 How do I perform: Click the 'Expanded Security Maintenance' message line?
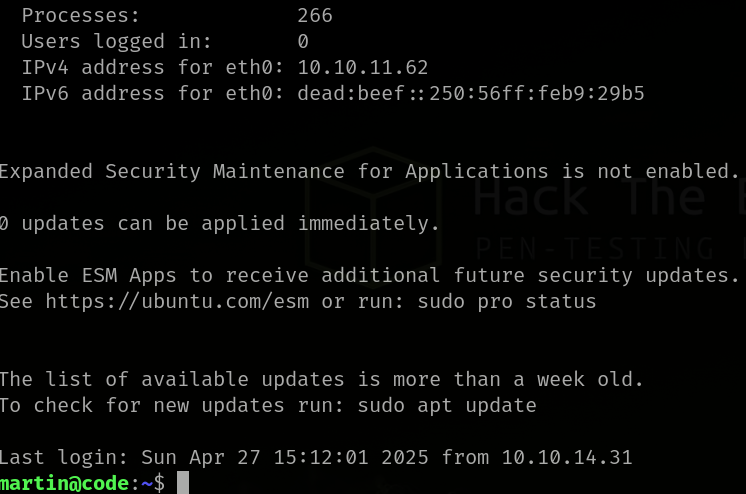tap(368, 171)
